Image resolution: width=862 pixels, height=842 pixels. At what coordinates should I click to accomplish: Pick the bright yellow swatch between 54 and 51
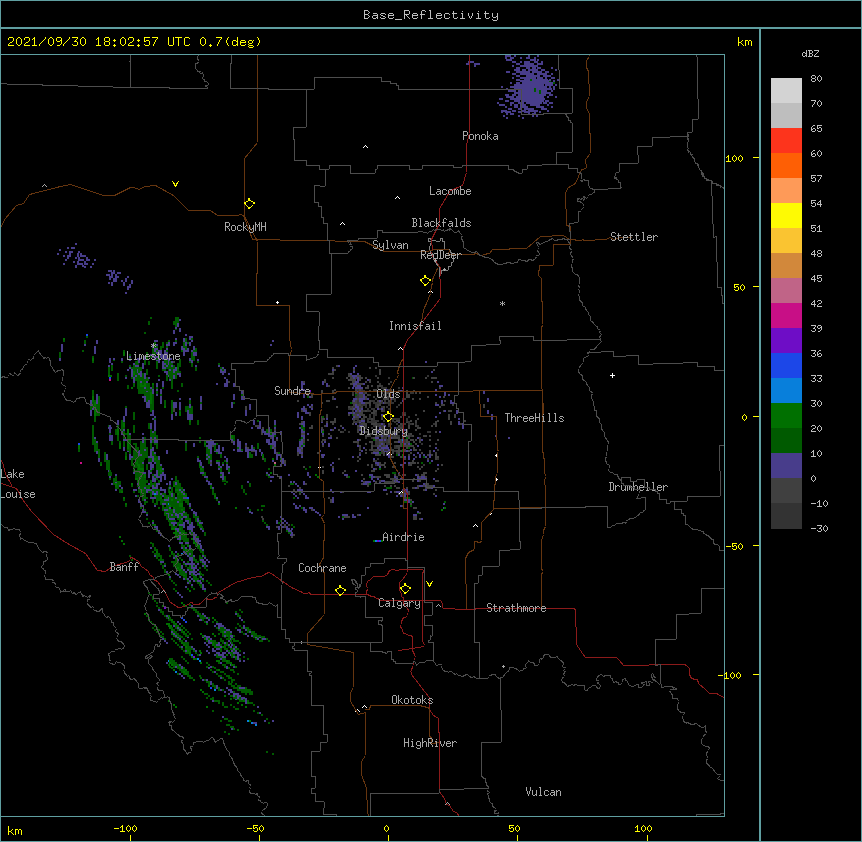pyautogui.click(x=786, y=215)
